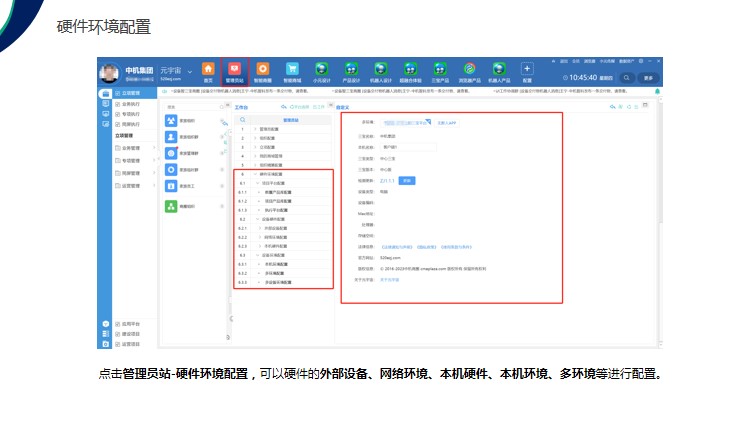Click the blue 更新 button
Image resolution: width=750 pixels, height=422 pixels.
407,180
